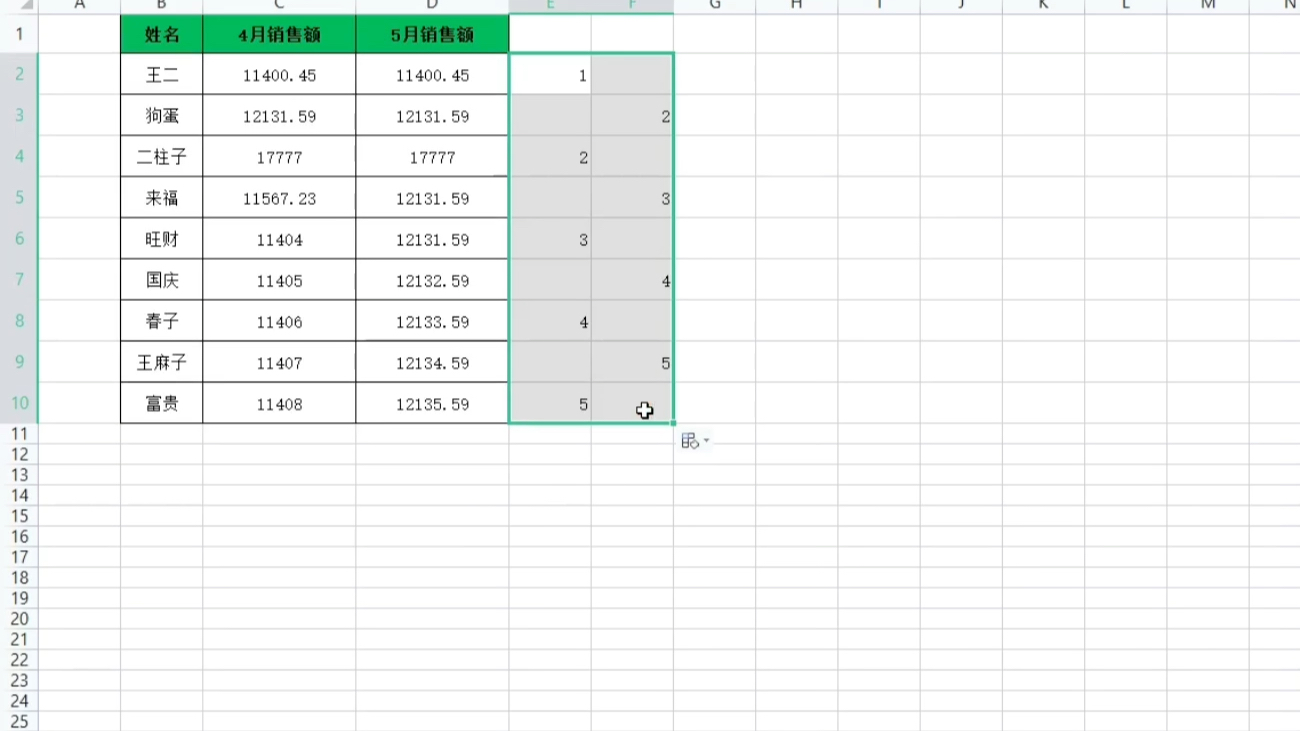The width and height of the screenshot is (1300, 731).
Task: Select the May value 12132.59
Action: coord(432,280)
